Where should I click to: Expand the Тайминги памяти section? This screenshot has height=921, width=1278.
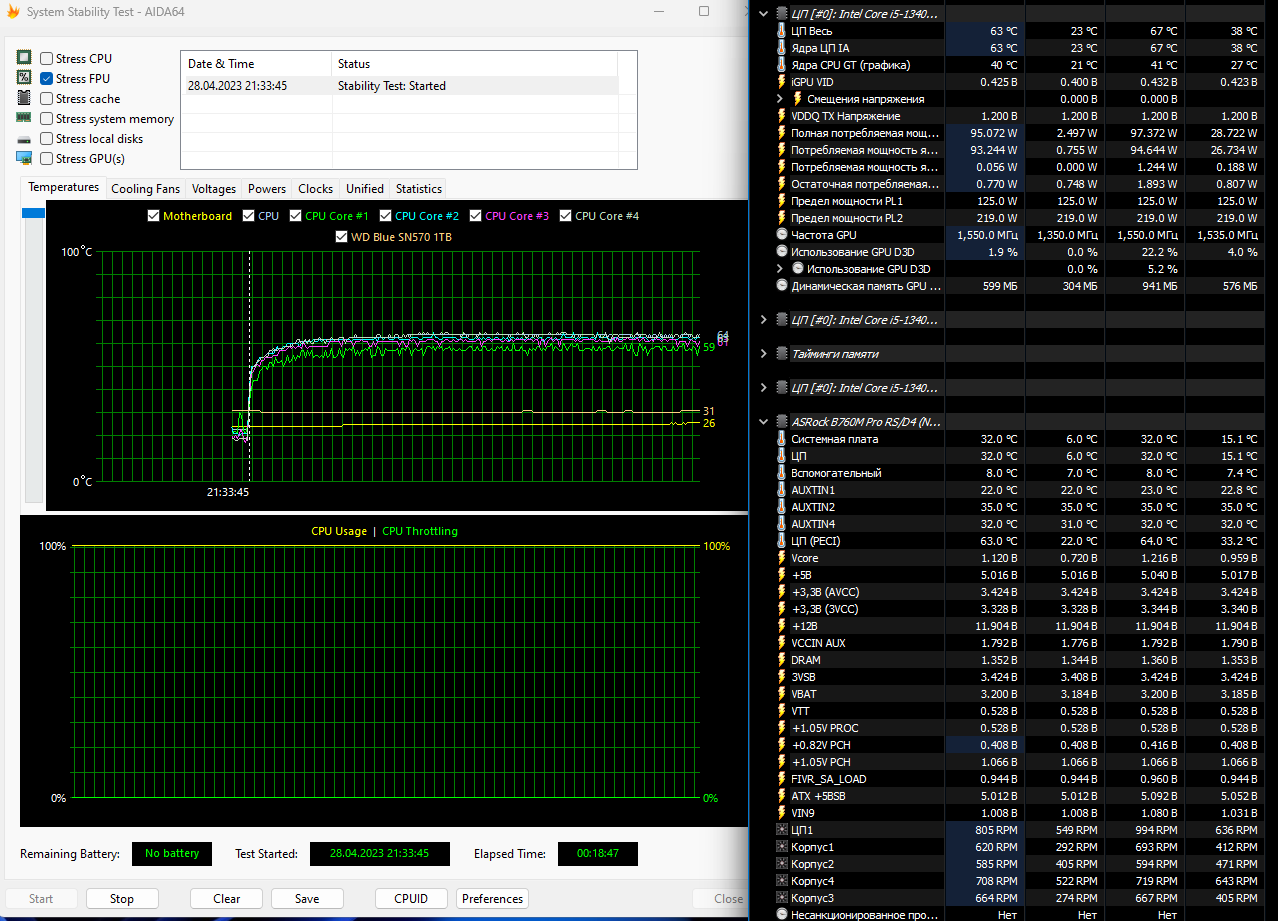(765, 354)
